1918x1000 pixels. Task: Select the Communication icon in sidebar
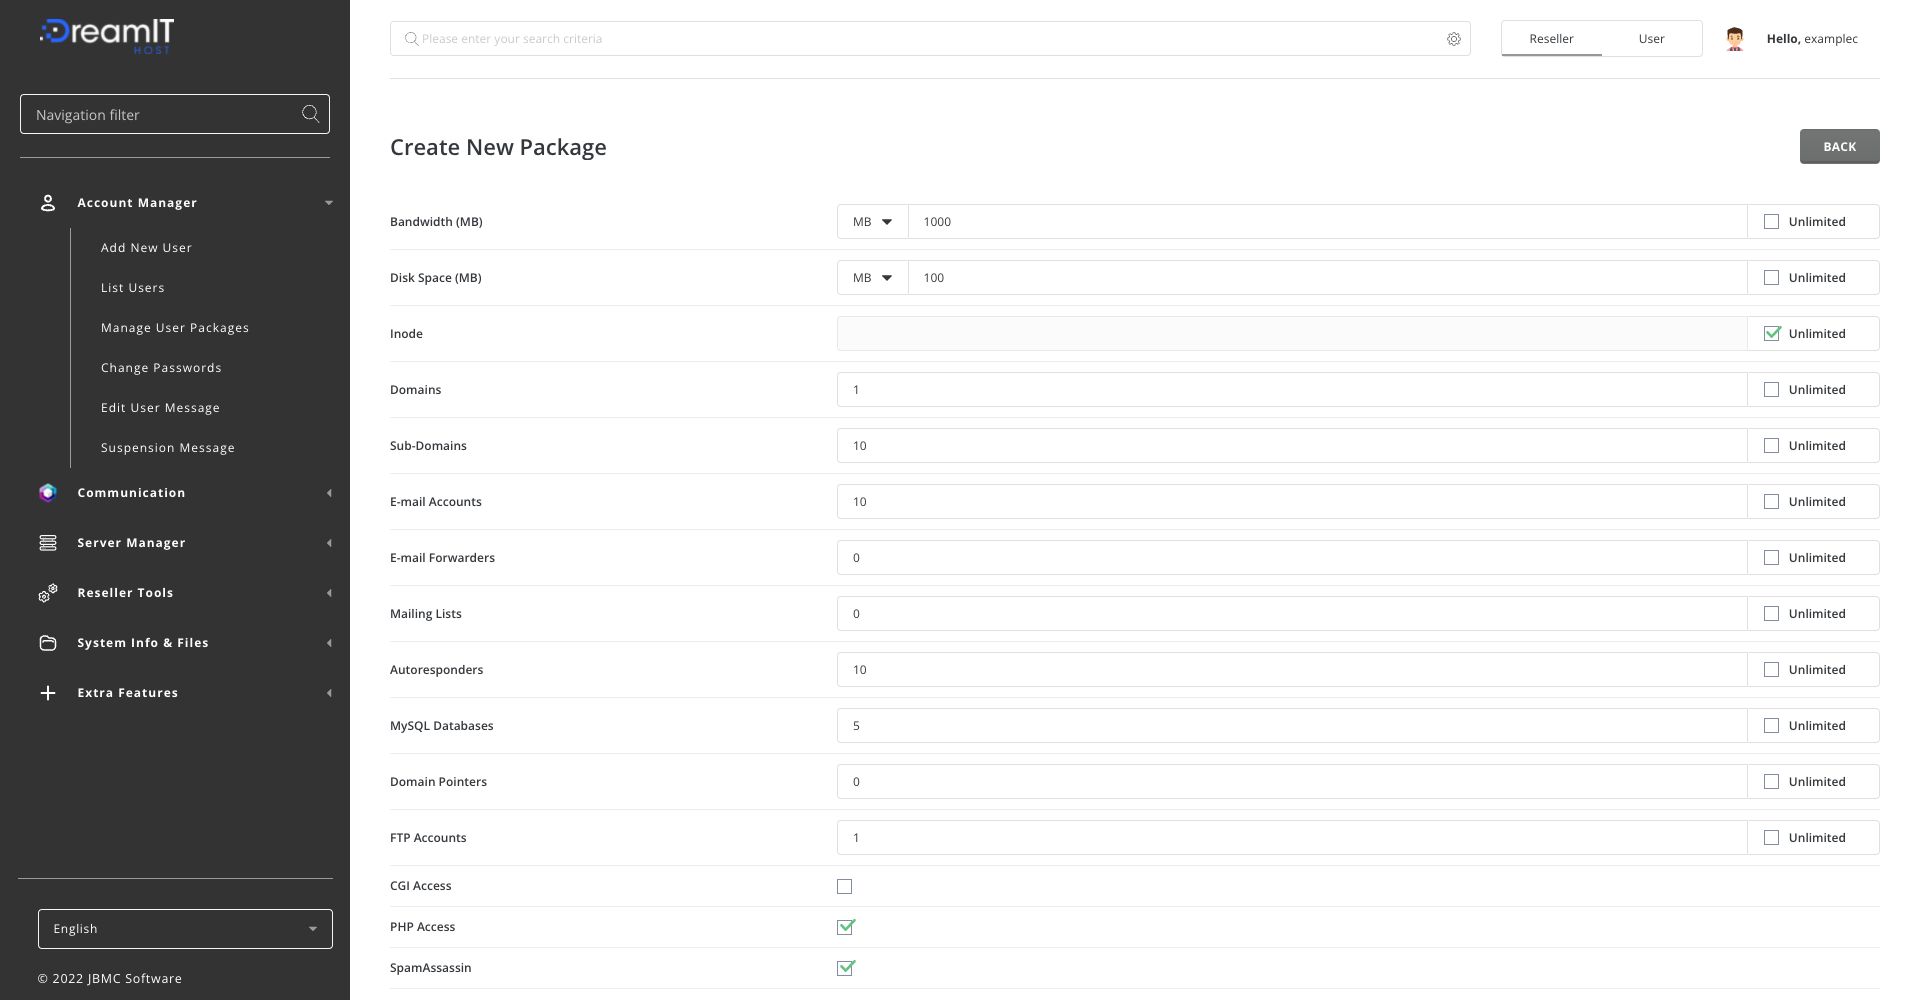(48, 492)
